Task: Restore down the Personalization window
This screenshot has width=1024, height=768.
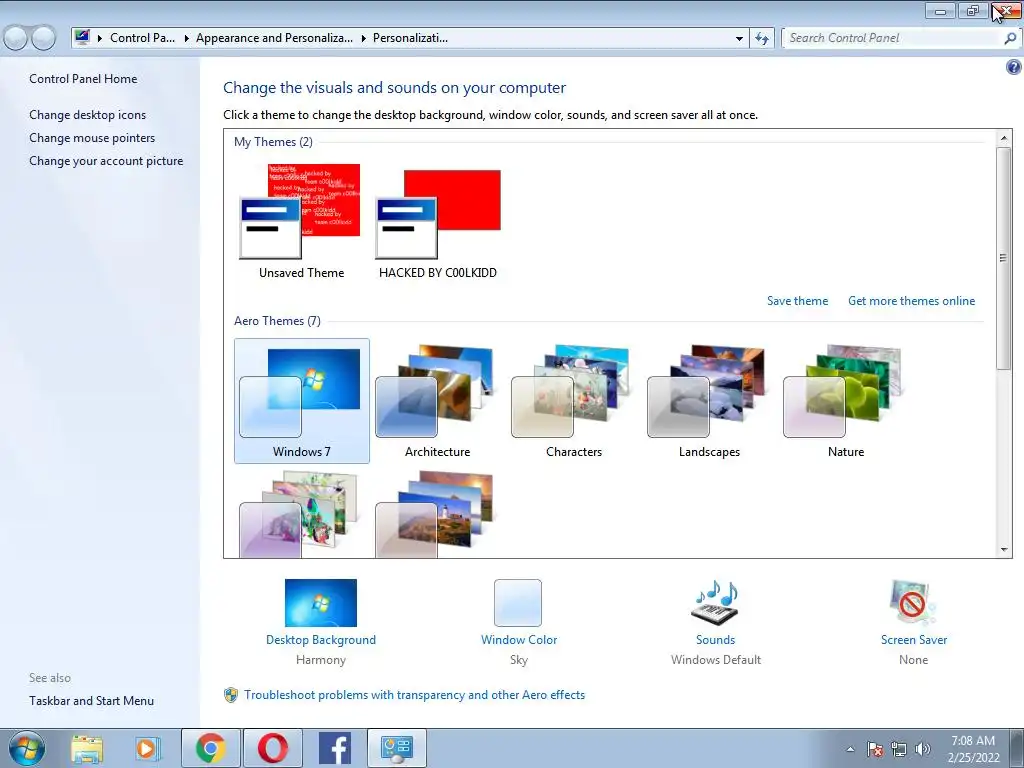Action: 973,11
